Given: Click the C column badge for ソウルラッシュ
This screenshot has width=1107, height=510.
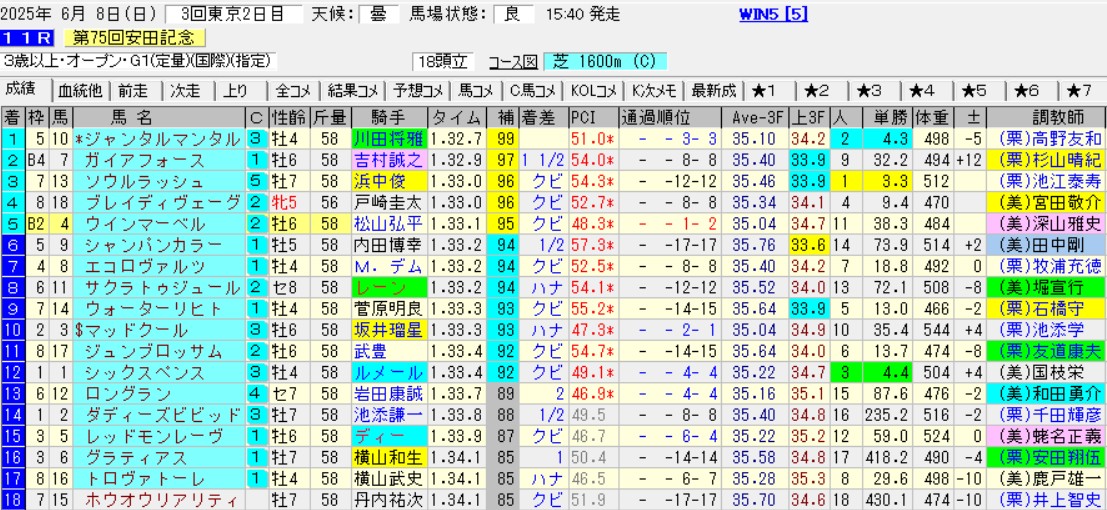Looking at the screenshot, I should click(x=255, y=181).
